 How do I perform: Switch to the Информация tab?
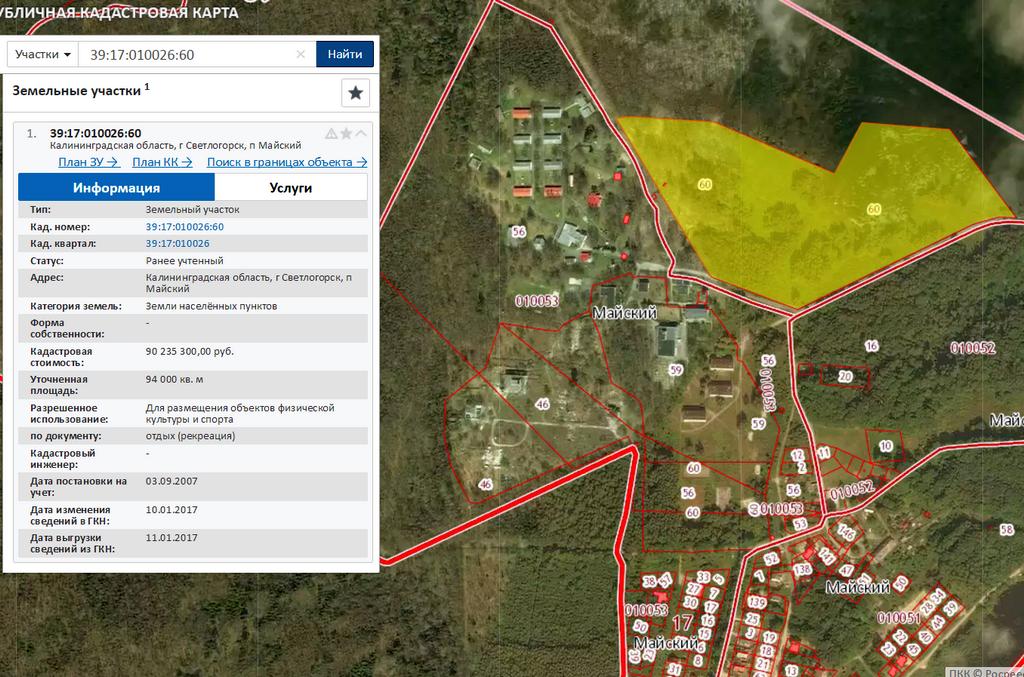point(116,188)
